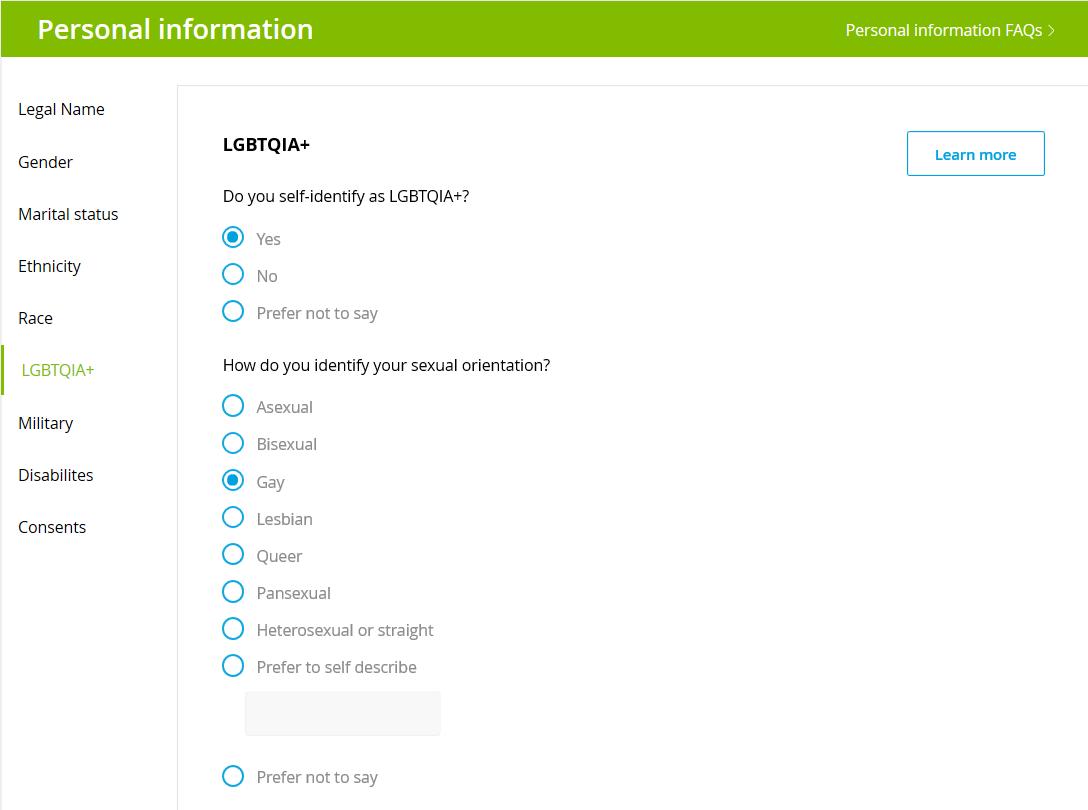
Task: Pick the Lesbian option
Action: pos(233,518)
